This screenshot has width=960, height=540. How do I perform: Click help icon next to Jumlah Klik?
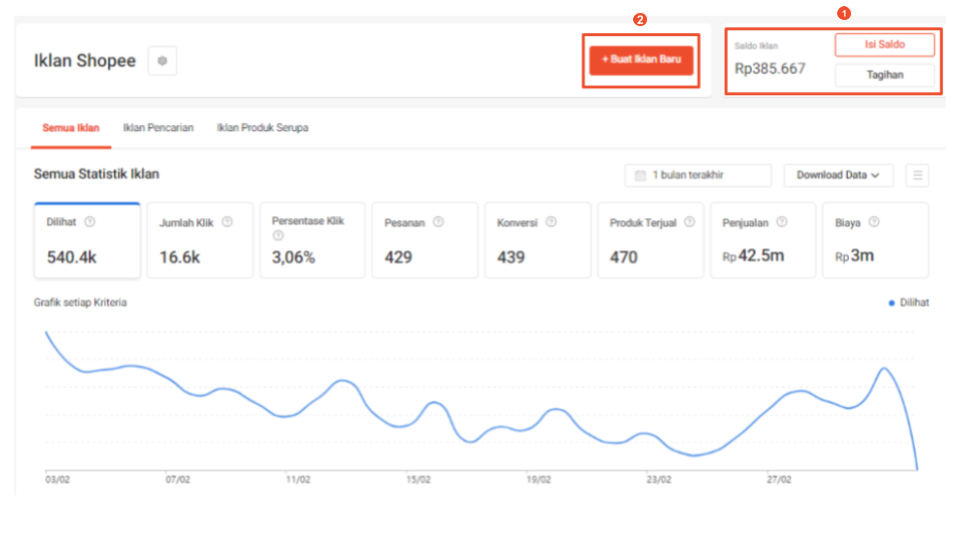pos(227,222)
